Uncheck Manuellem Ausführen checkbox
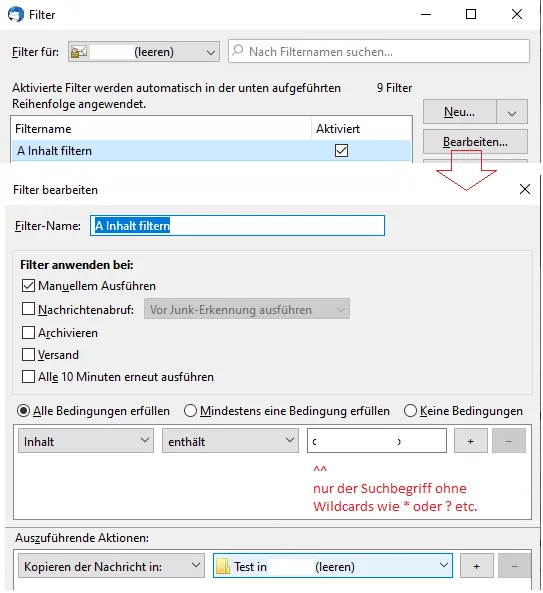Image resolution: width=543 pixels, height=593 pixels. 28,286
